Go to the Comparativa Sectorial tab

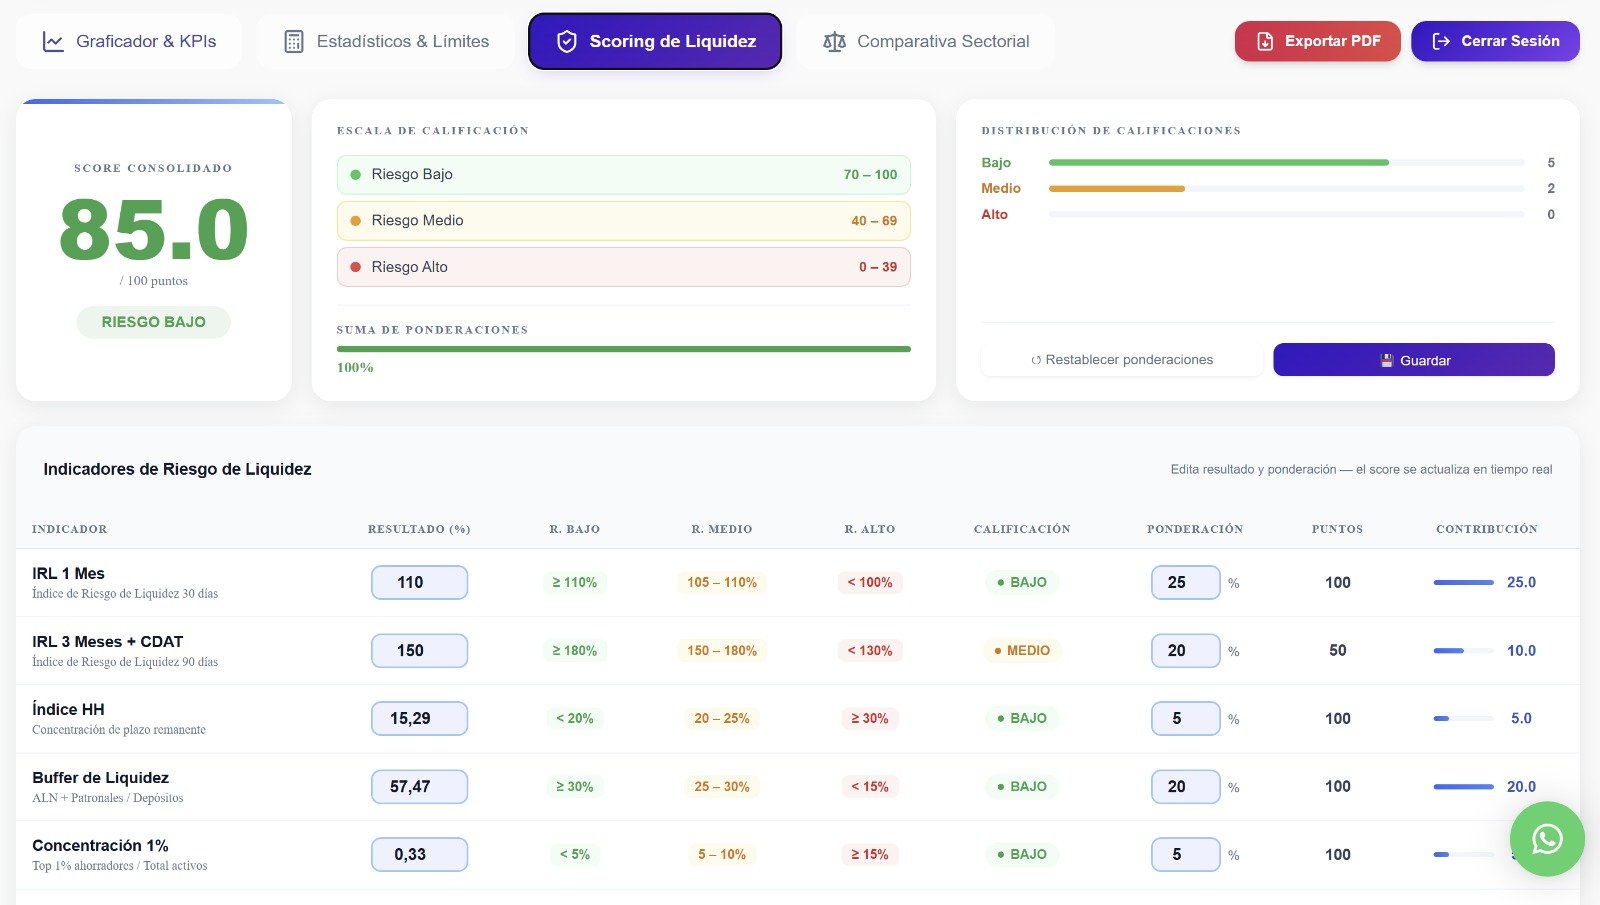(926, 41)
